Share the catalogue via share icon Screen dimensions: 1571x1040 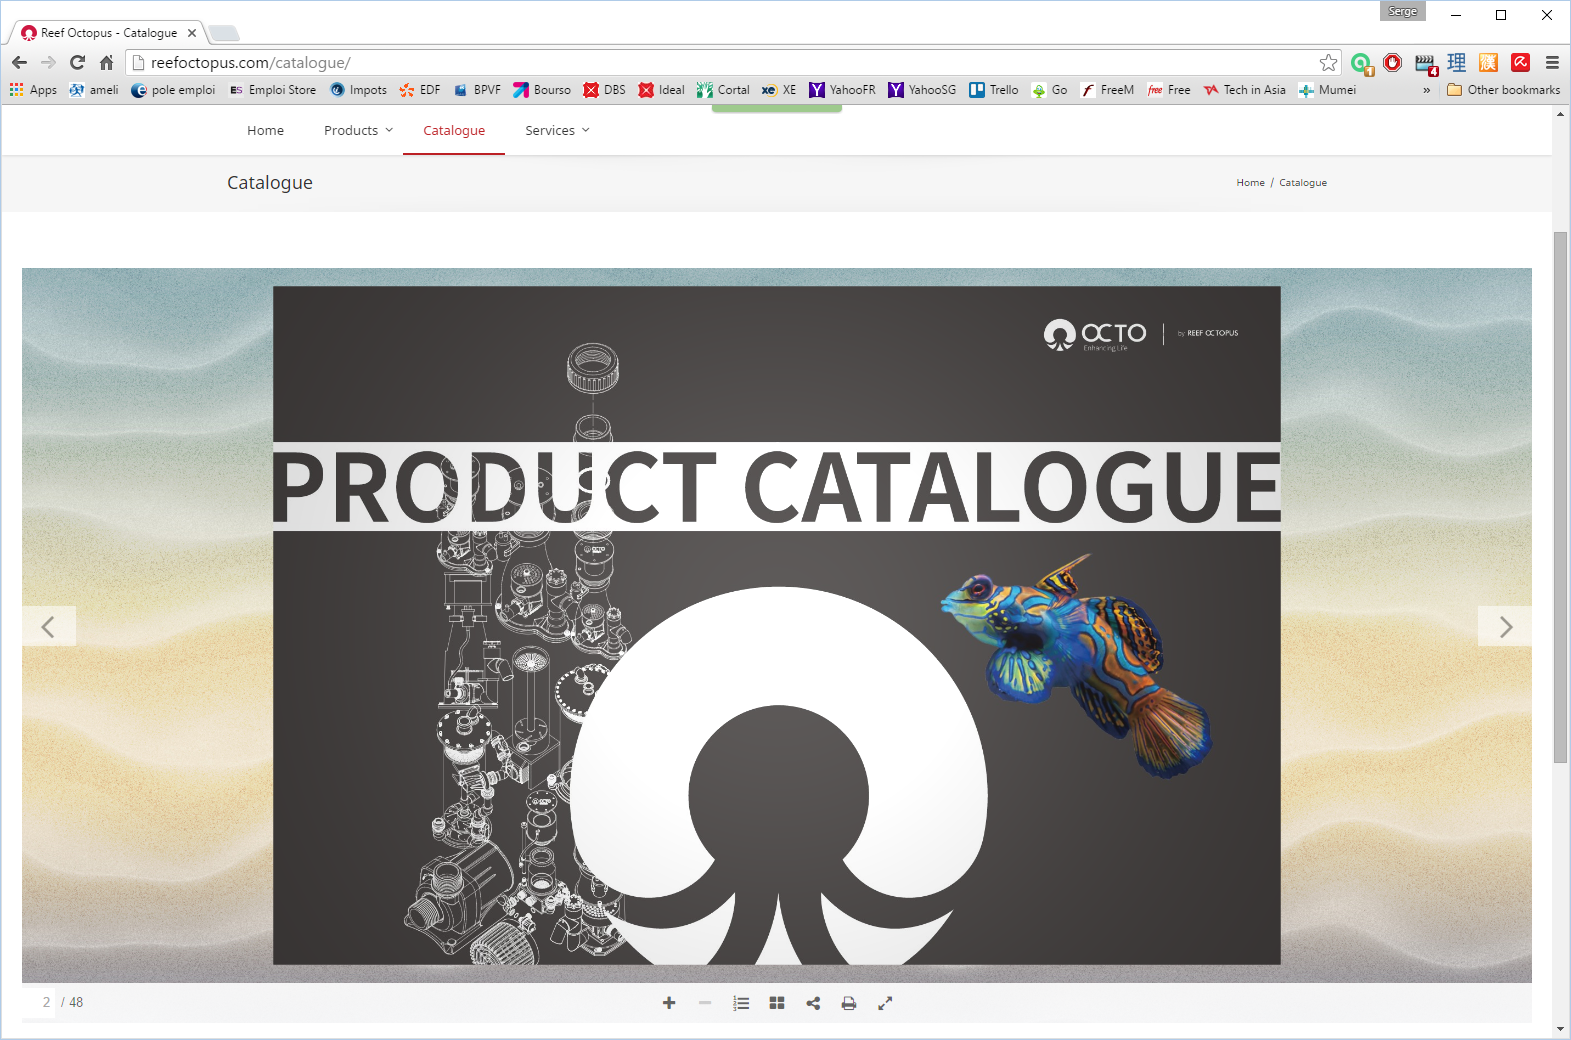[x=813, y=1003]
